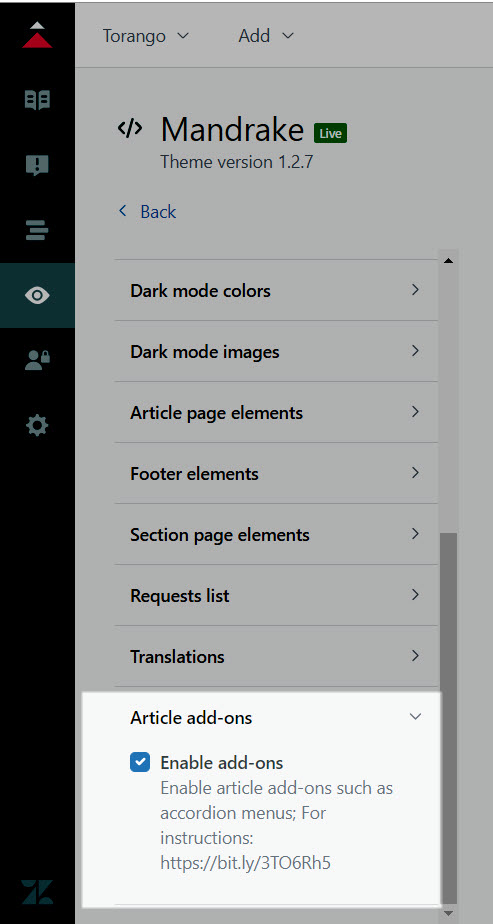Click the settings panel scrollbar thumb
493x924 pixels.
[x=448, y=717]
